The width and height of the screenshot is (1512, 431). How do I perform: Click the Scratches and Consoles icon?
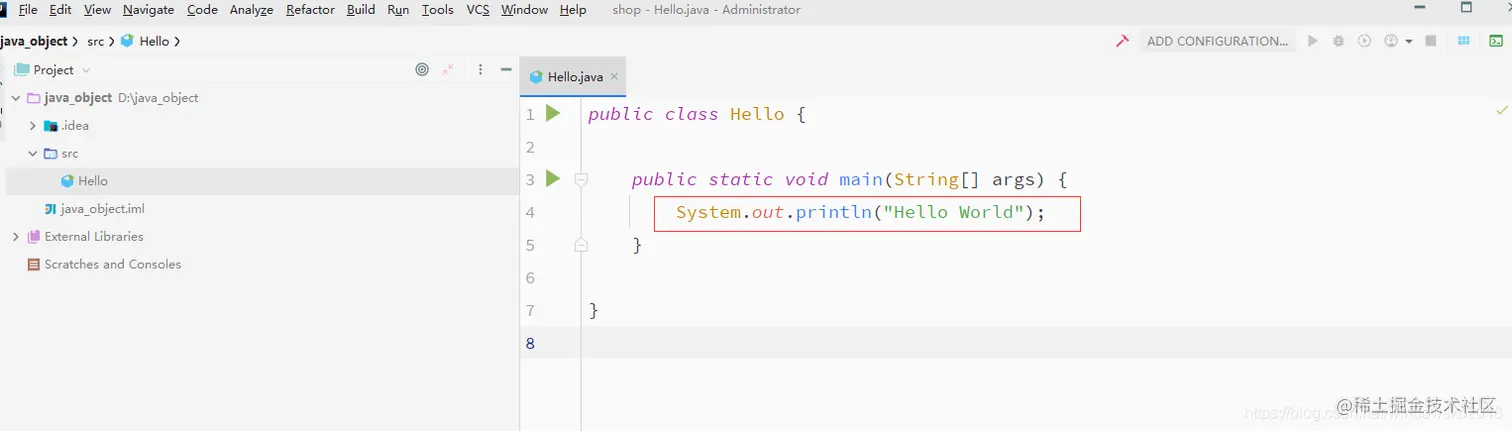[33, 264]
